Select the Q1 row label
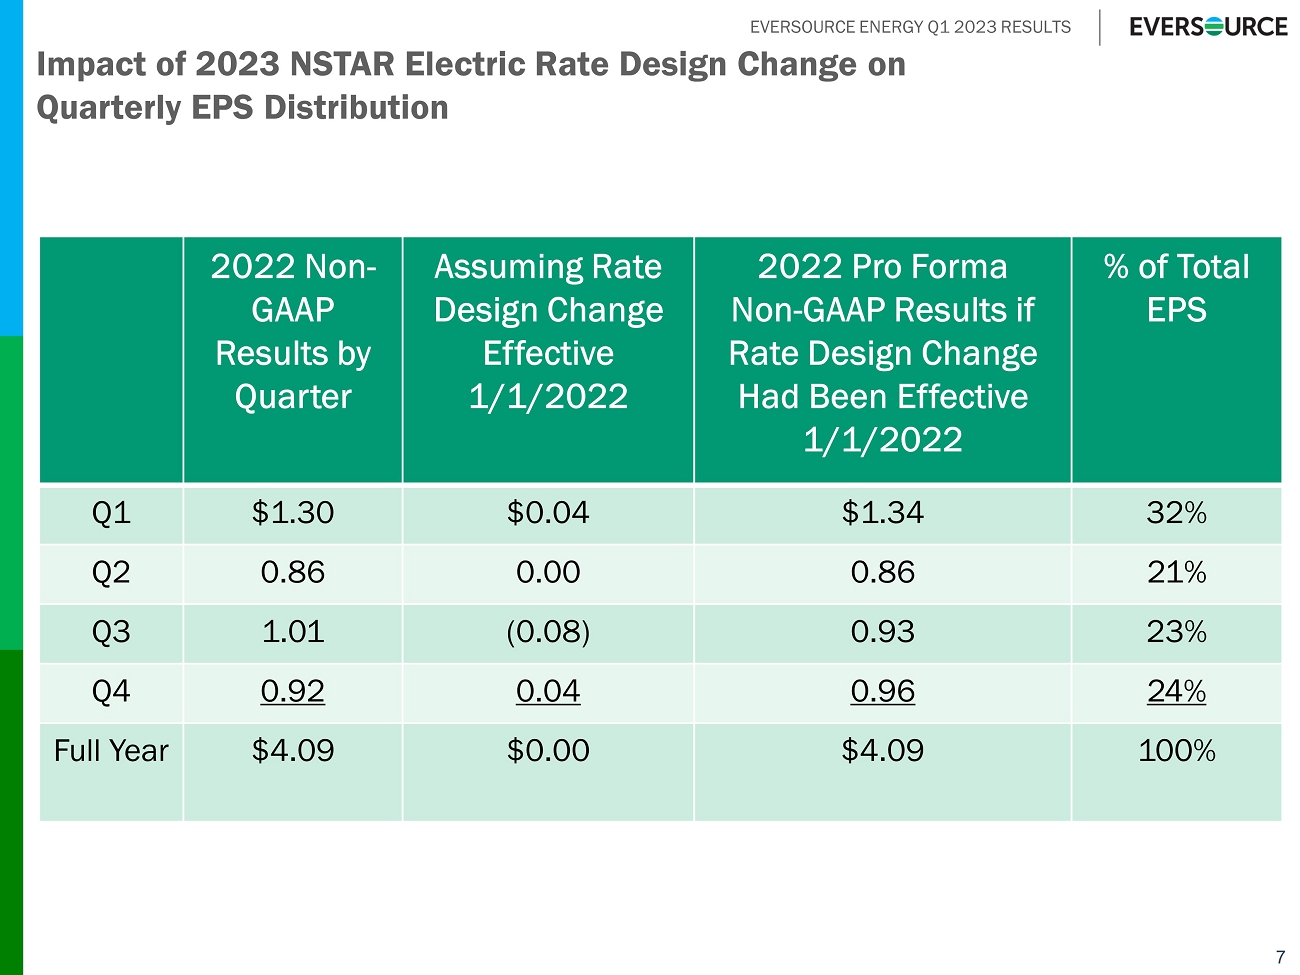The image size is (1300, 975). click(111, 513)
